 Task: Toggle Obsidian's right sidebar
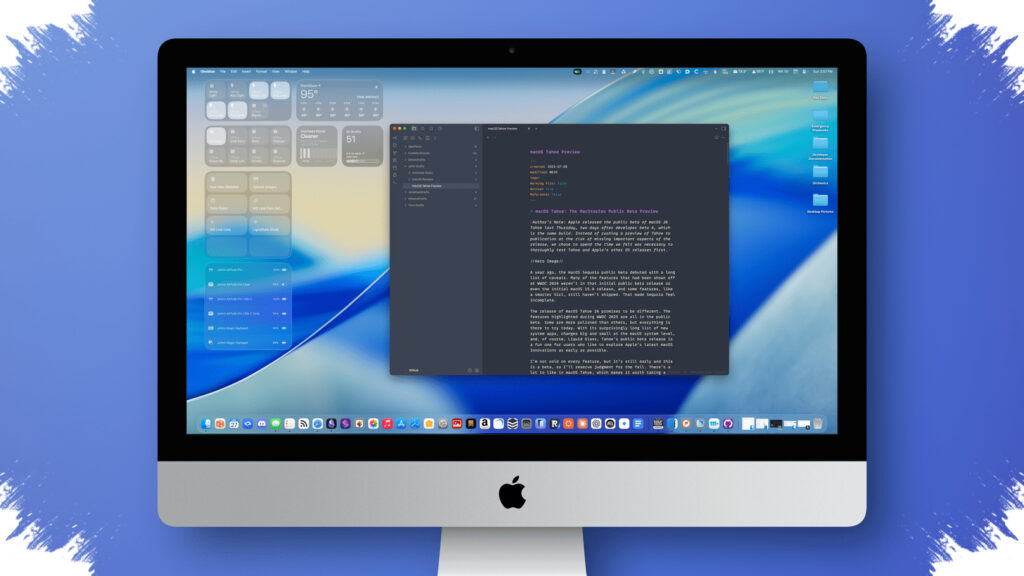point(724,129)
